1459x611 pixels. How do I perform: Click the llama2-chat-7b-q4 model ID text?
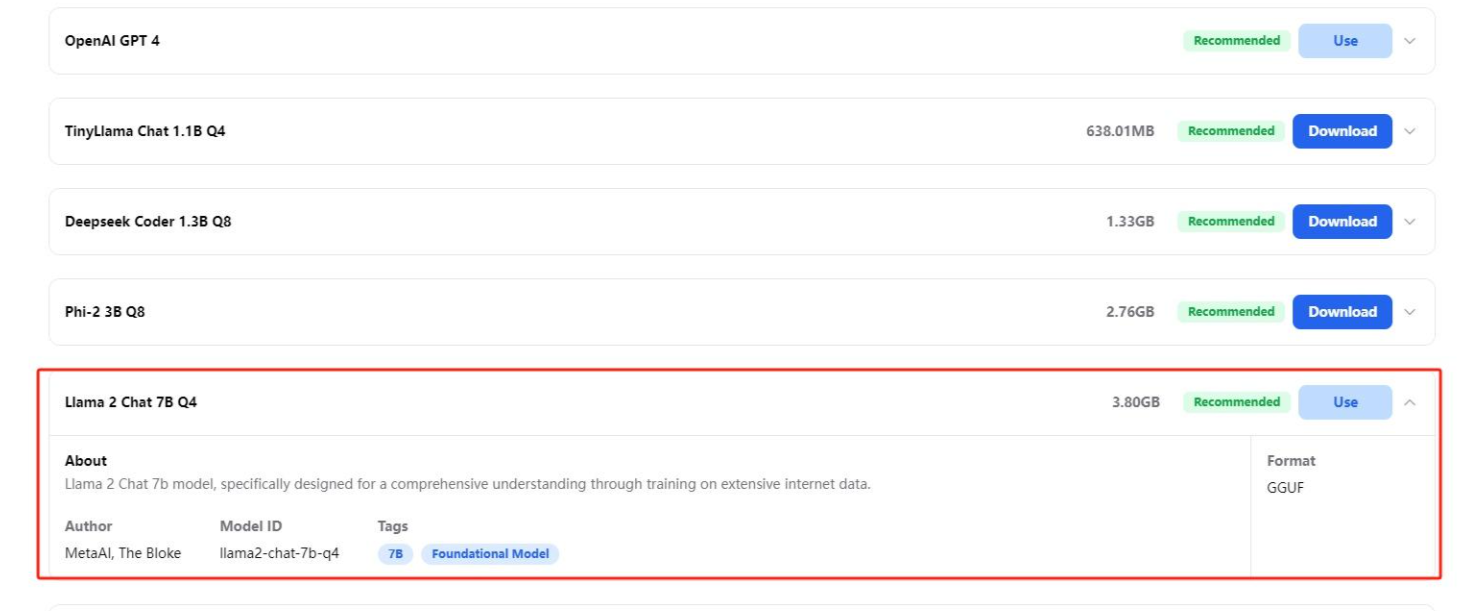pos(279,553)
